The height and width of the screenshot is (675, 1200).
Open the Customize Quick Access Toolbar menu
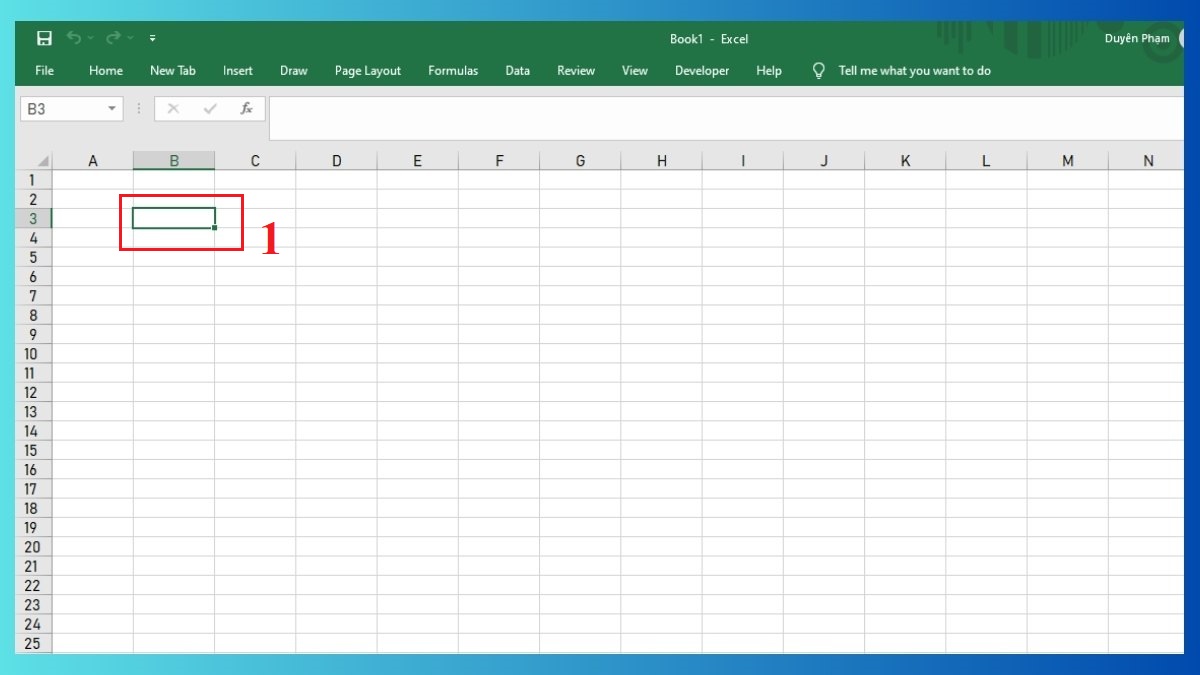(152, 38)
